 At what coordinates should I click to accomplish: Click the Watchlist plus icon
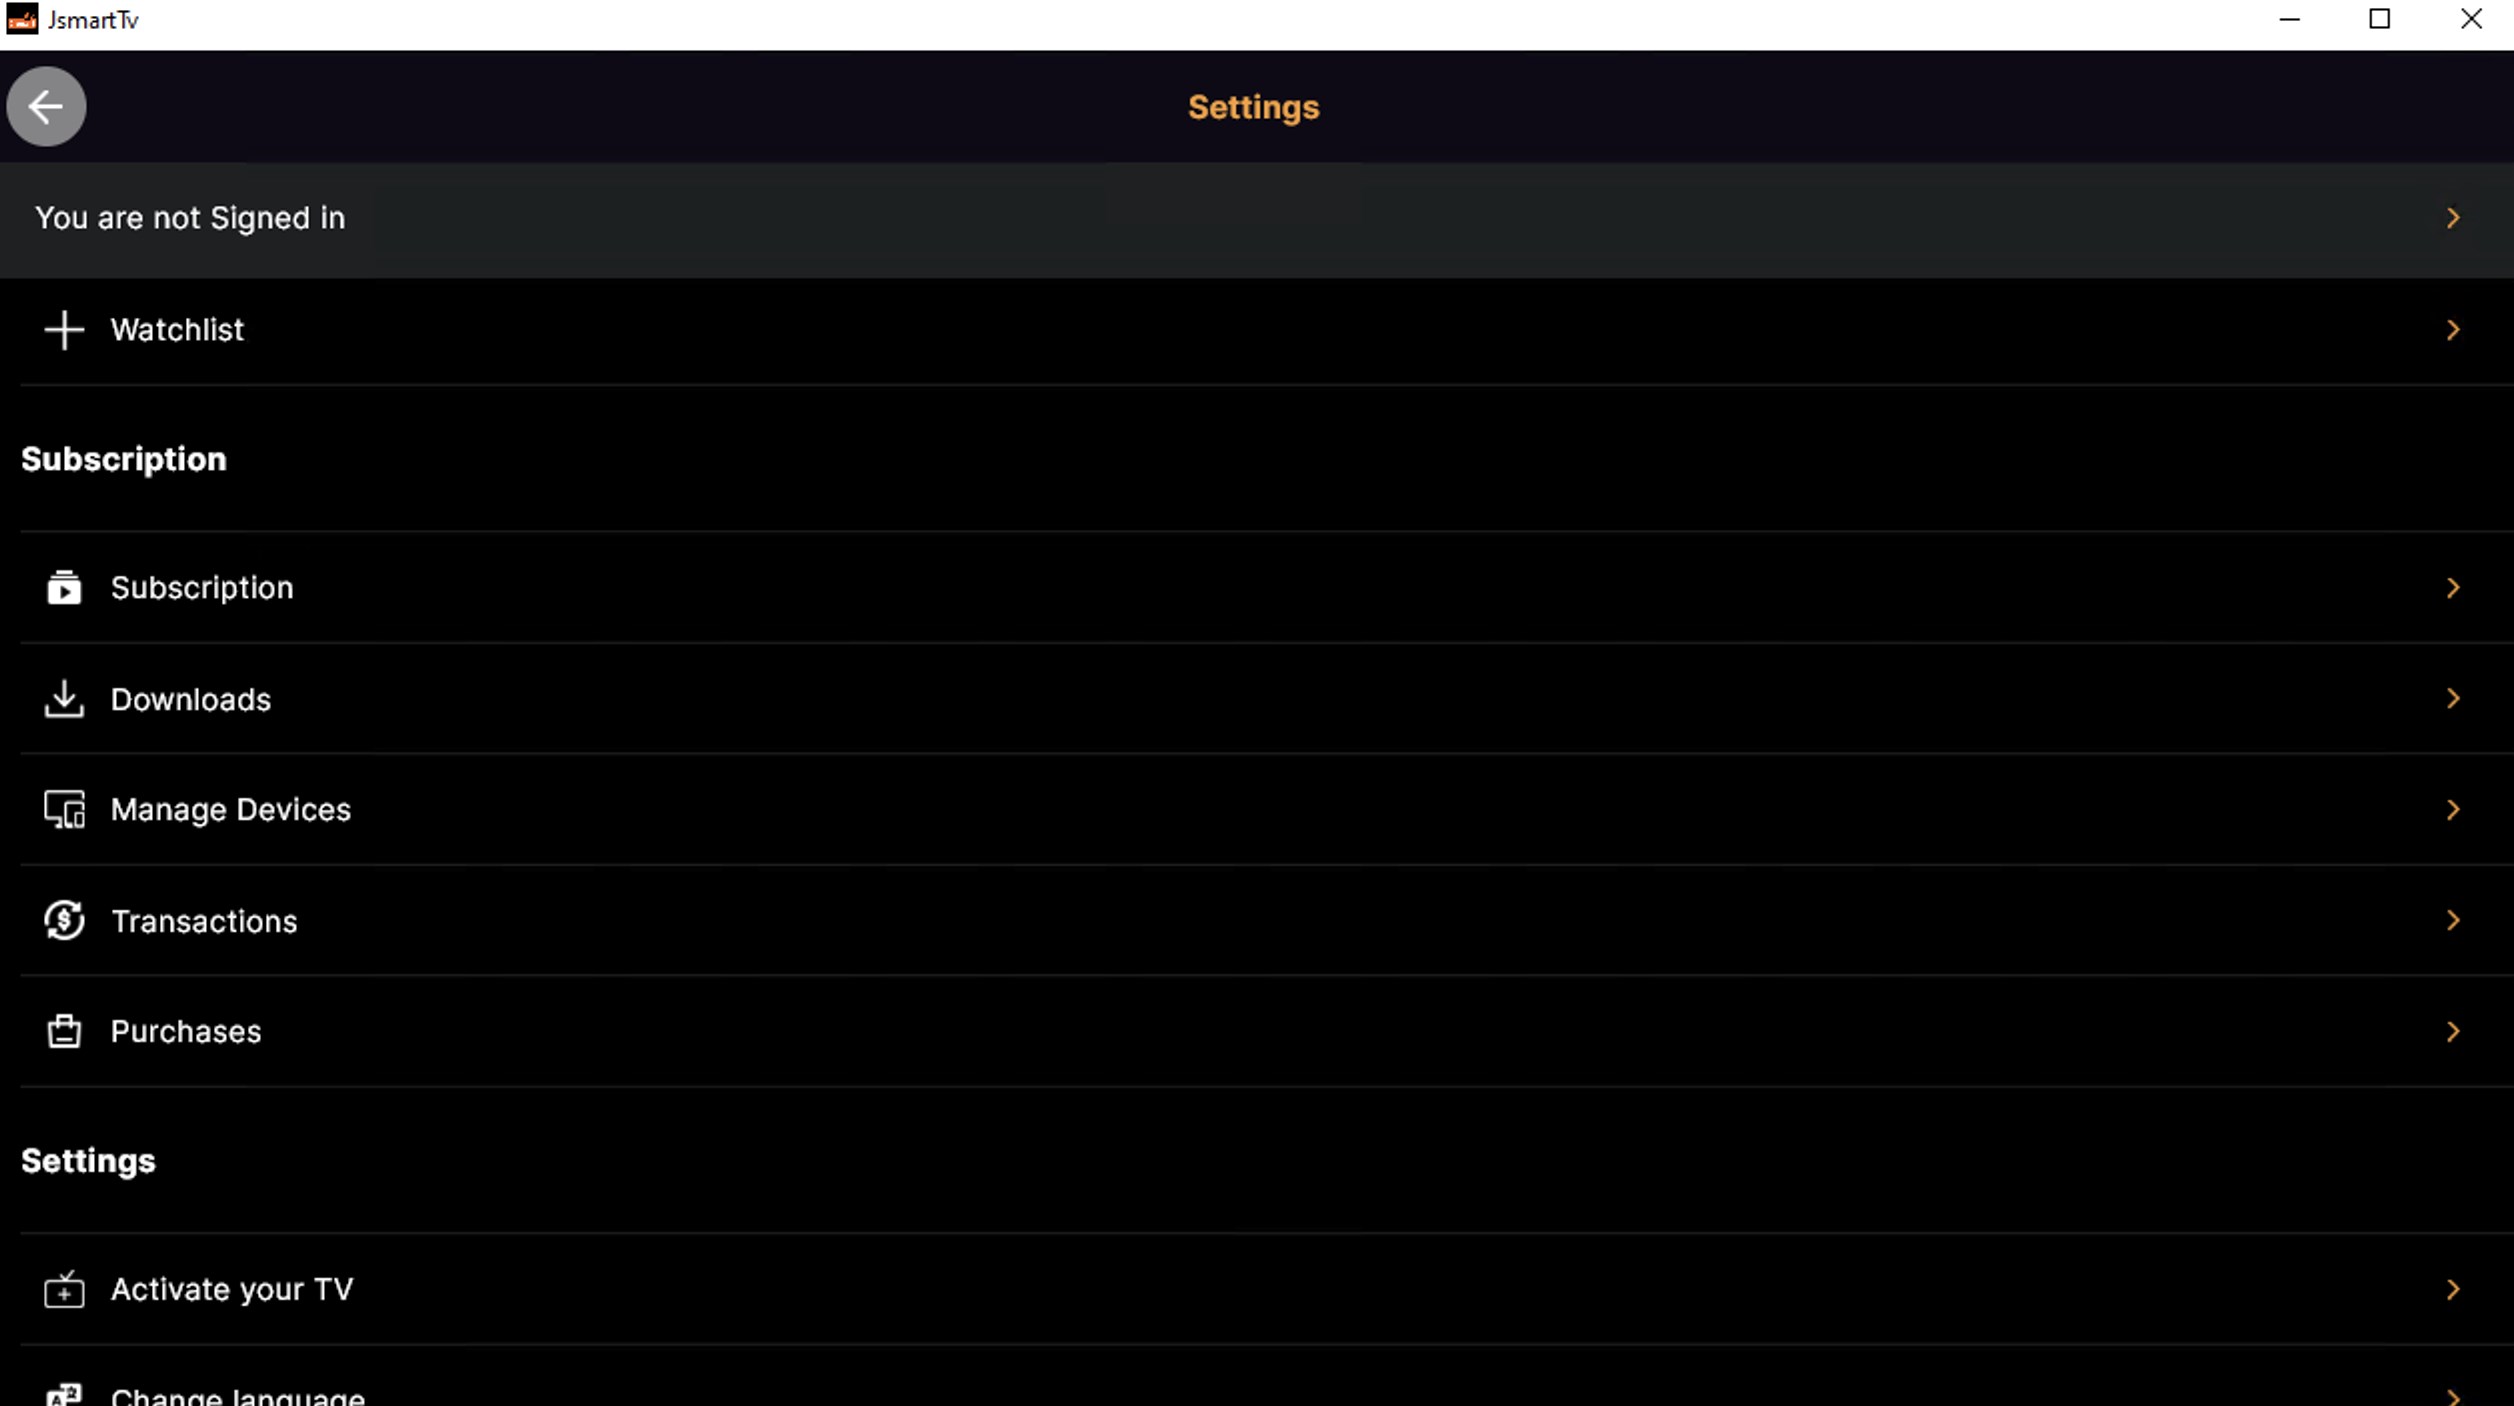64,330
